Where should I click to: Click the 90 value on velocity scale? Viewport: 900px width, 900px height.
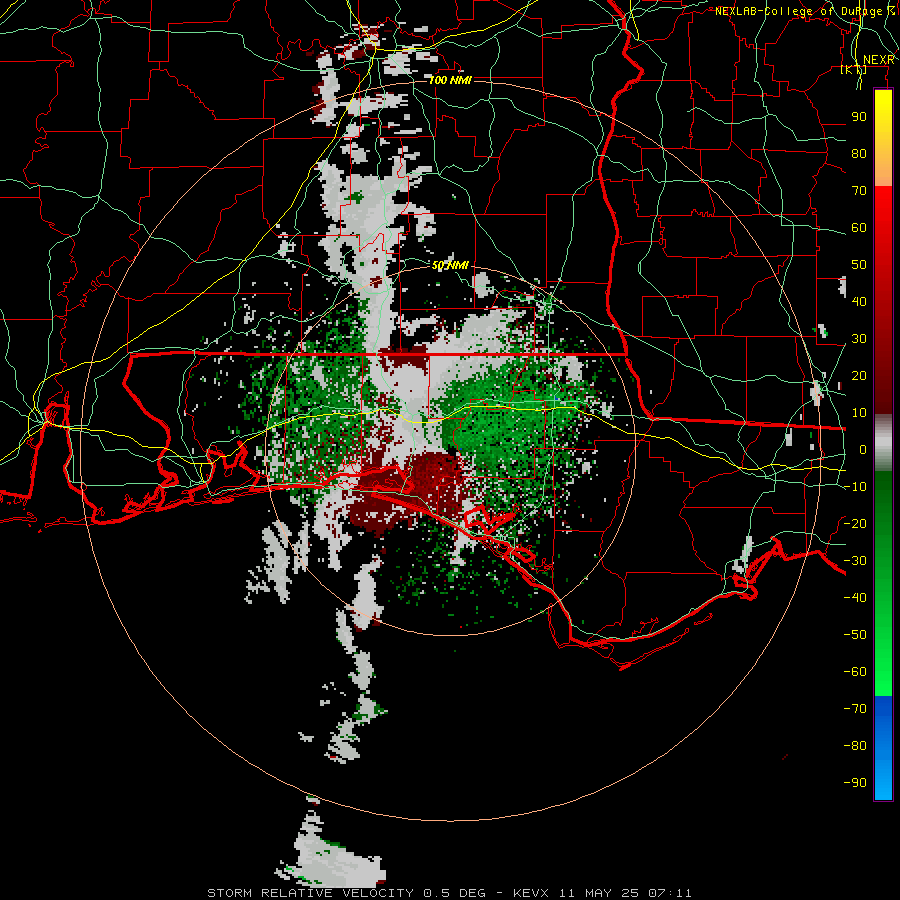click(859, 117)
